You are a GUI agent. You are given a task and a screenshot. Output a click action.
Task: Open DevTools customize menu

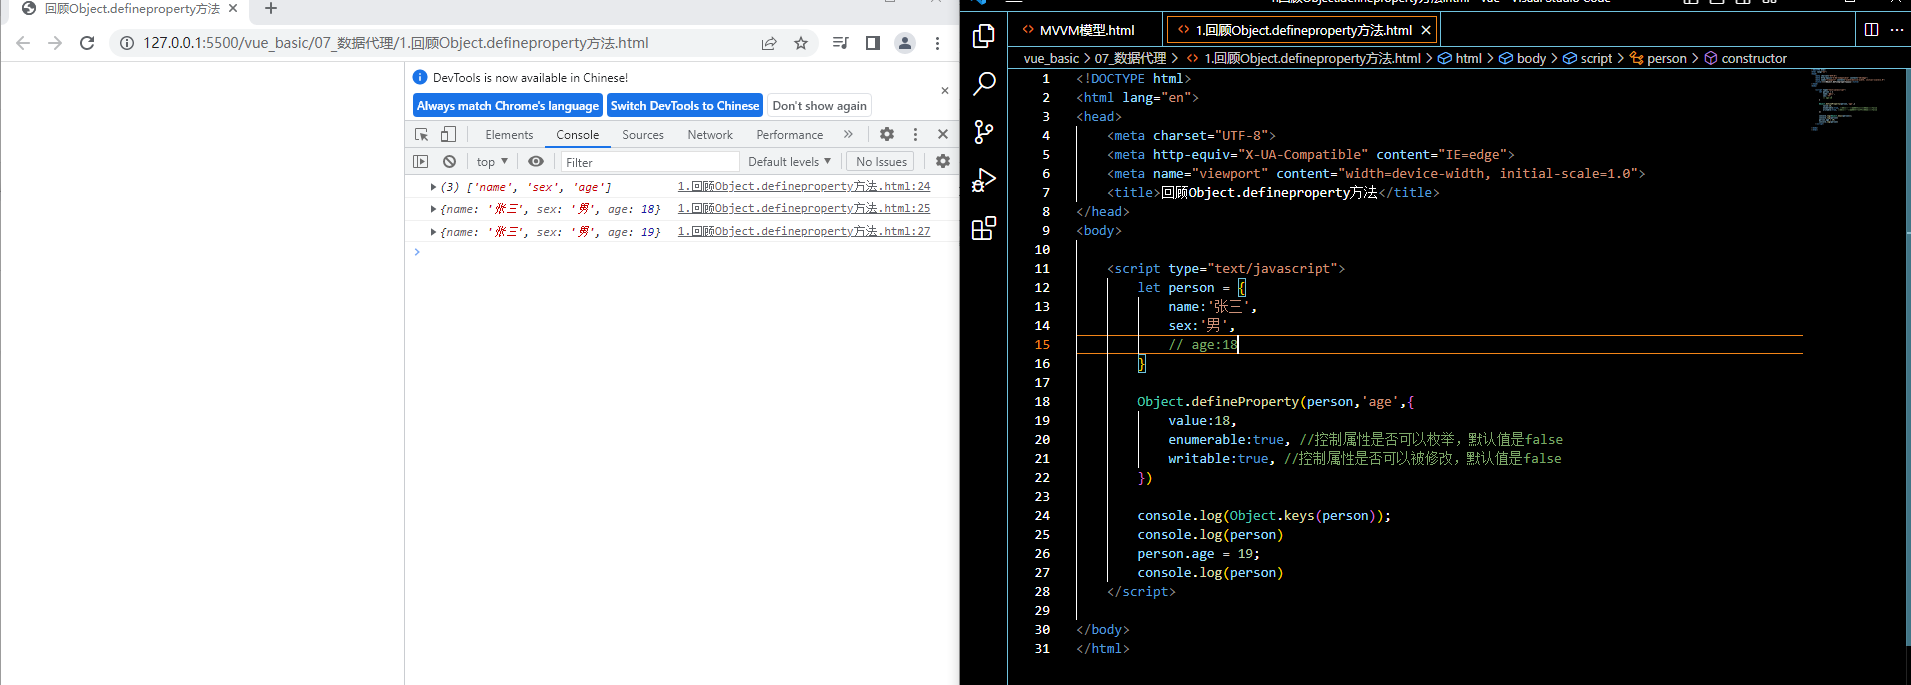[x=915, y=134]
